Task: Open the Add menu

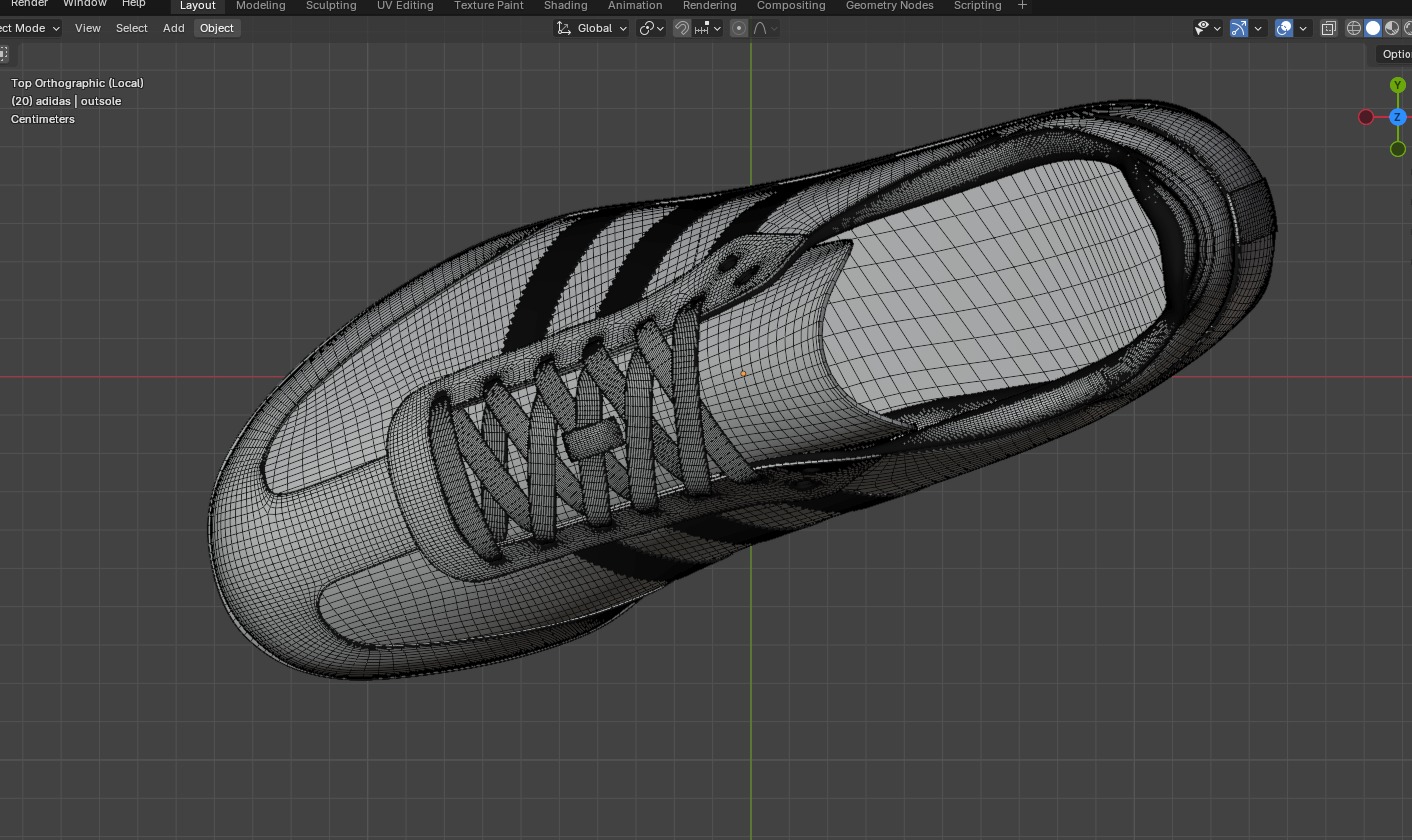Action: point(173,28)
